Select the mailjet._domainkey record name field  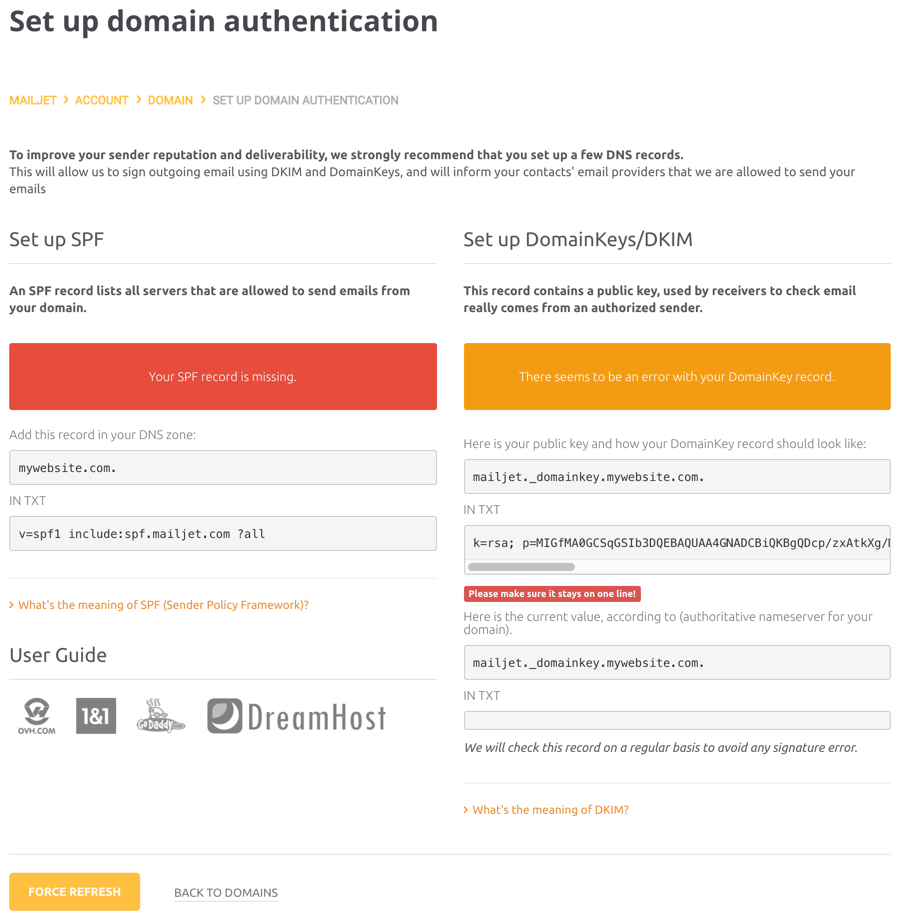(676, 476)
